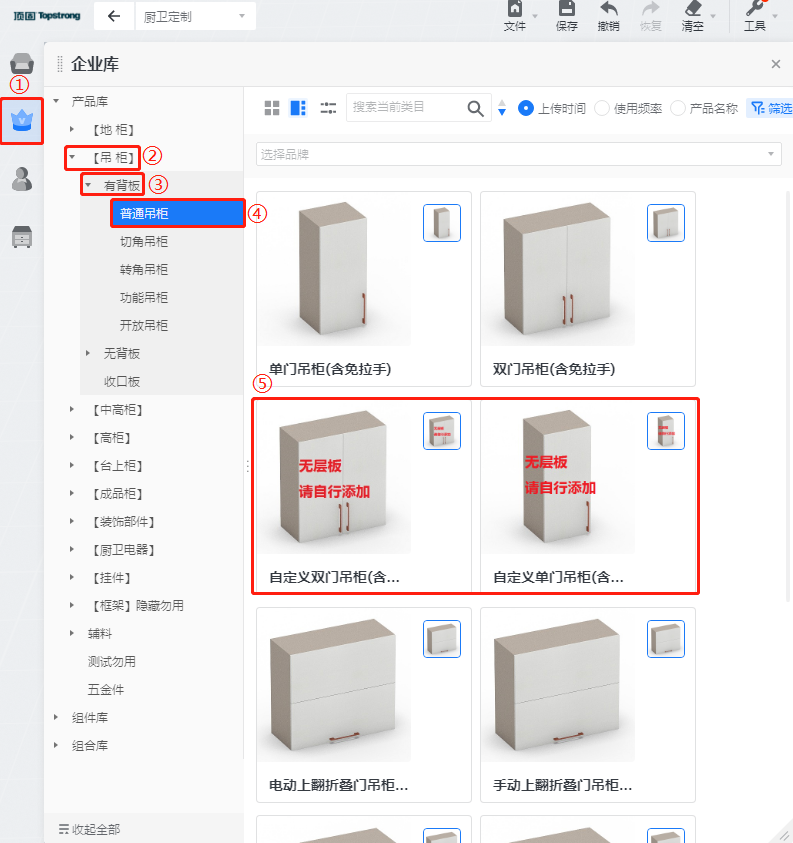Expand the 【中高柜】 category
793x843 pixels.
[x=72, y=409]
